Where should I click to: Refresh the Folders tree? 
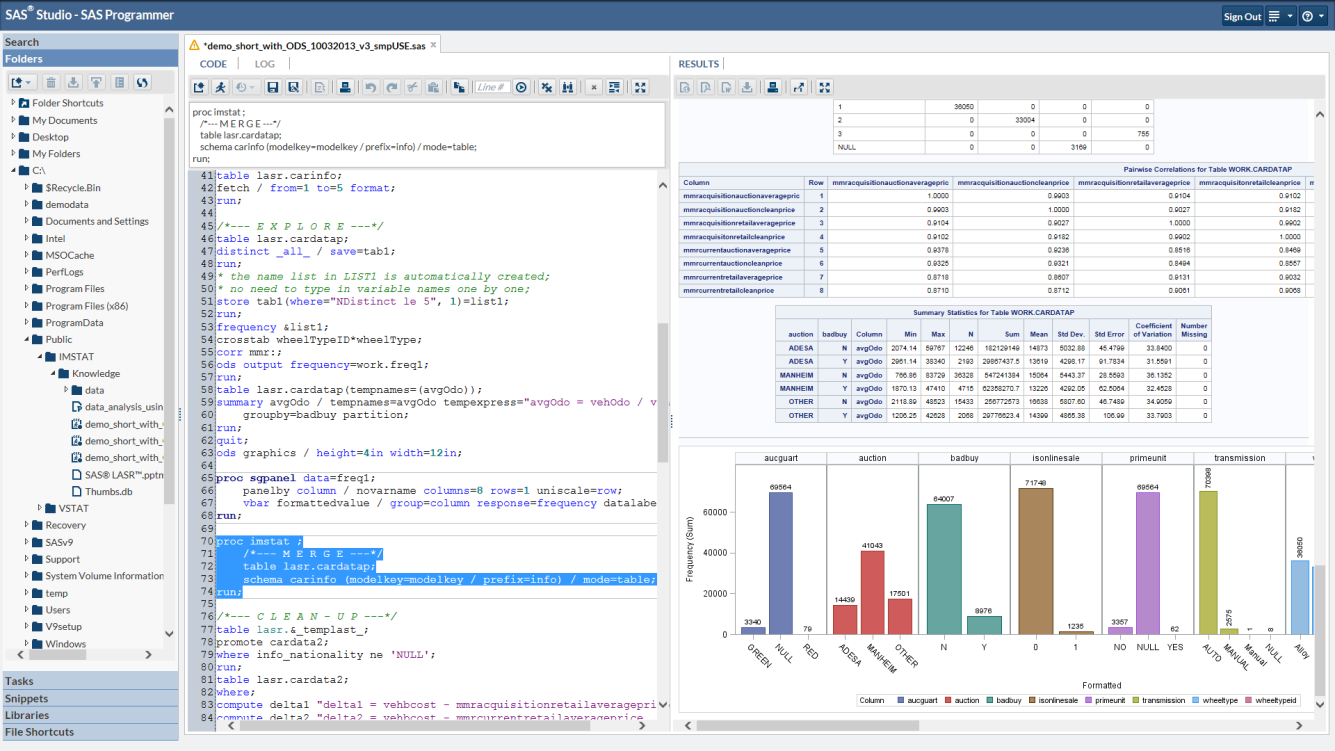tap(142, 82)
